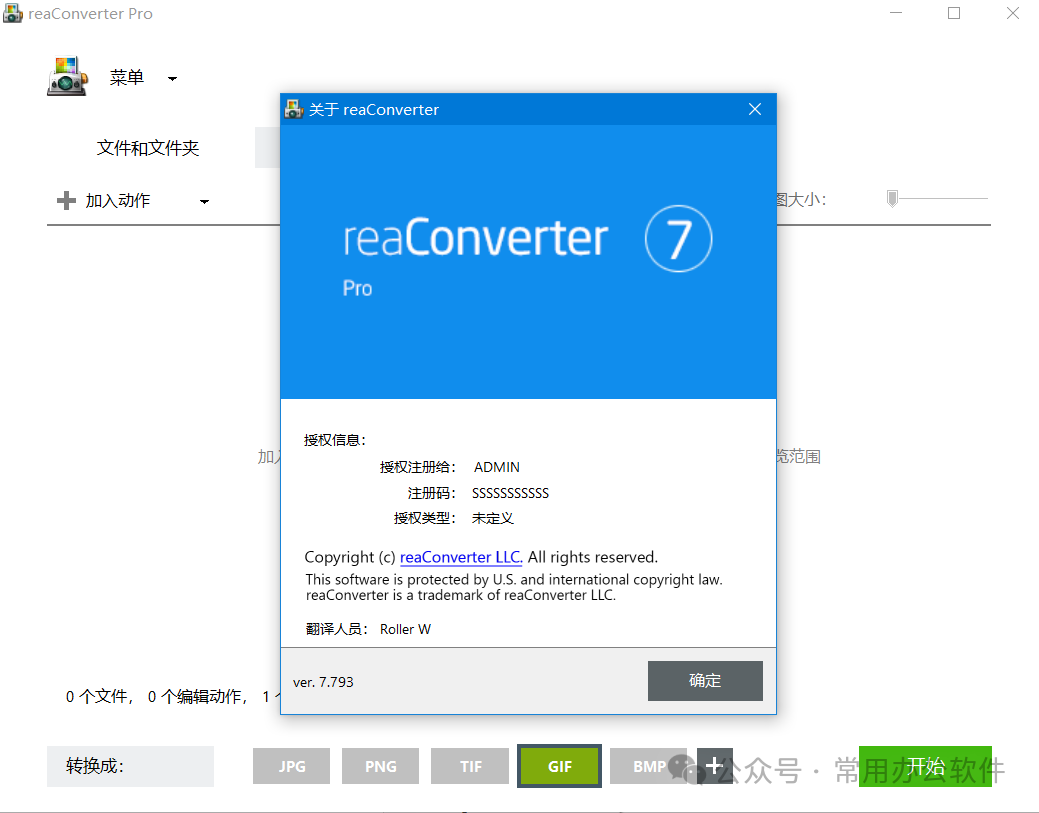Switch to the 文件和文件夹 tab
Viewport: 1039px width, 813px height.
pos(148,148)
